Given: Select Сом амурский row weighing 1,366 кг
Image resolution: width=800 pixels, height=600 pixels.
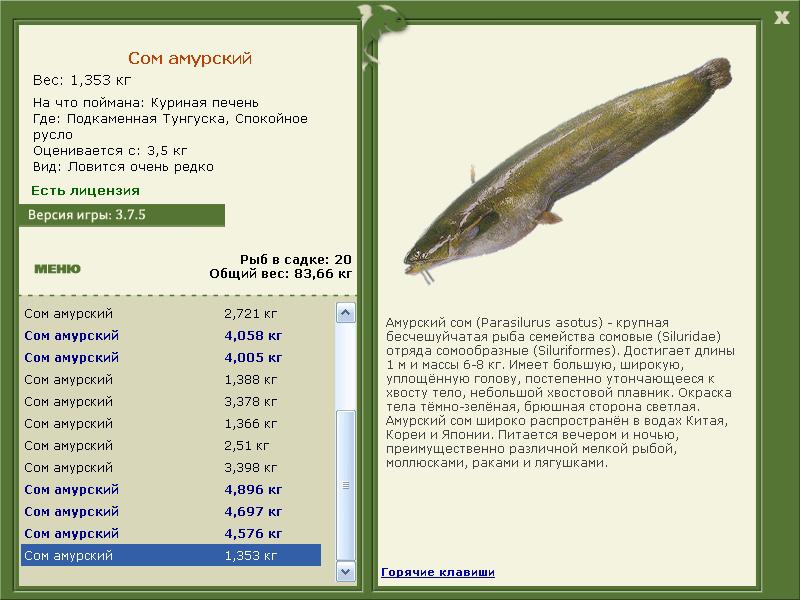Looking at the screenshot, I should pos(171,423).
